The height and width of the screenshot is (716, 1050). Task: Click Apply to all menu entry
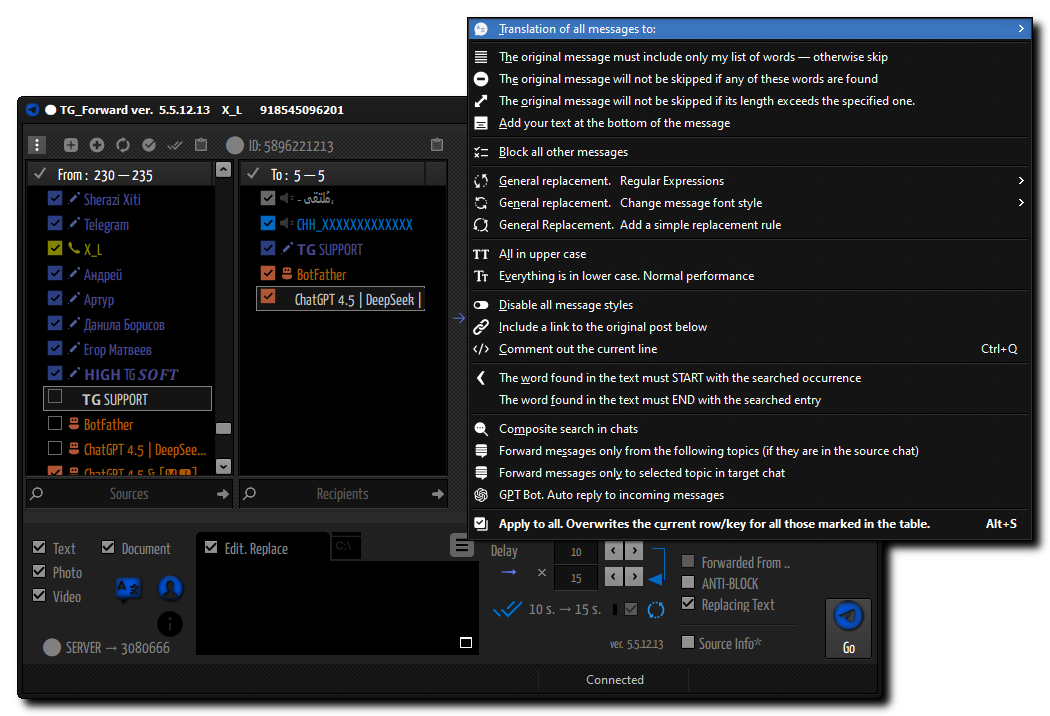(x=749, y=524)
